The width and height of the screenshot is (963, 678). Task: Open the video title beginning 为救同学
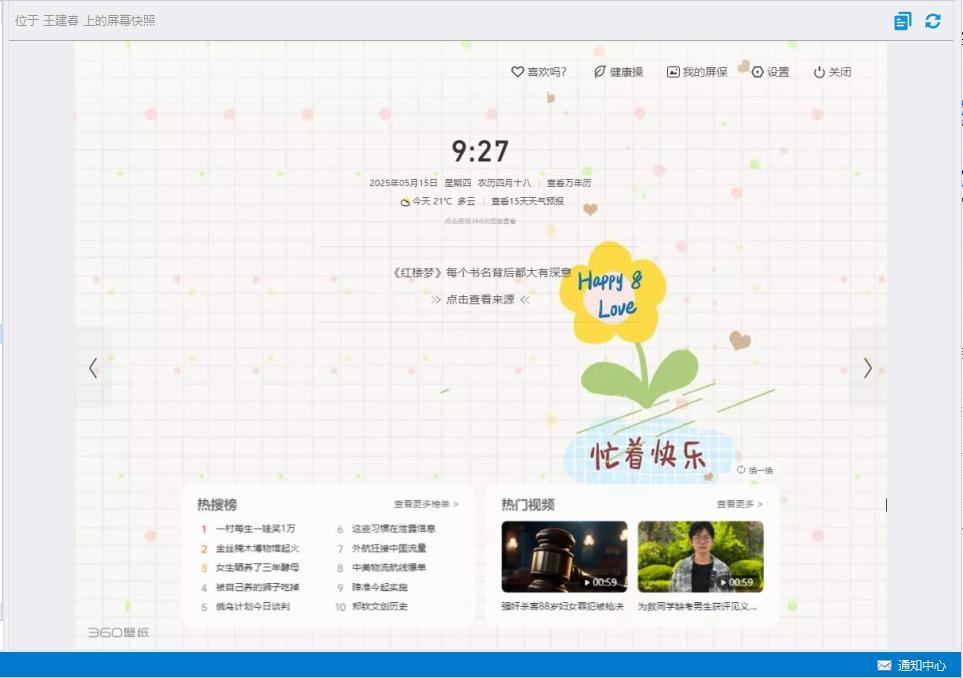click(x=697, y=606)
